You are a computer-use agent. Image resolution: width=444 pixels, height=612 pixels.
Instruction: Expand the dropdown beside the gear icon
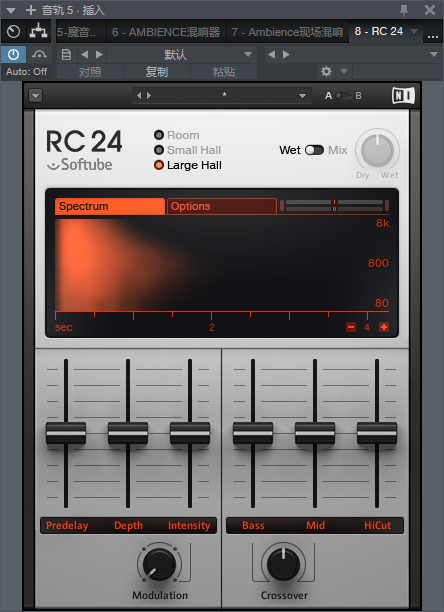tap(344, 71)
